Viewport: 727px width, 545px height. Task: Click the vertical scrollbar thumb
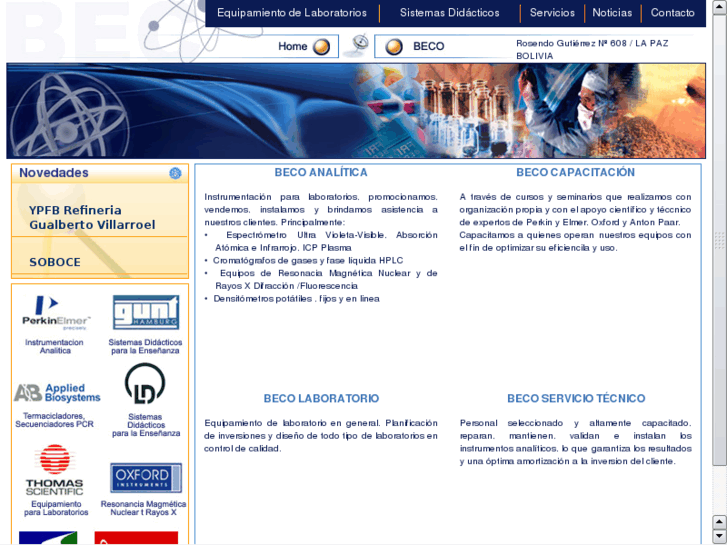click(x=719, y=239)
